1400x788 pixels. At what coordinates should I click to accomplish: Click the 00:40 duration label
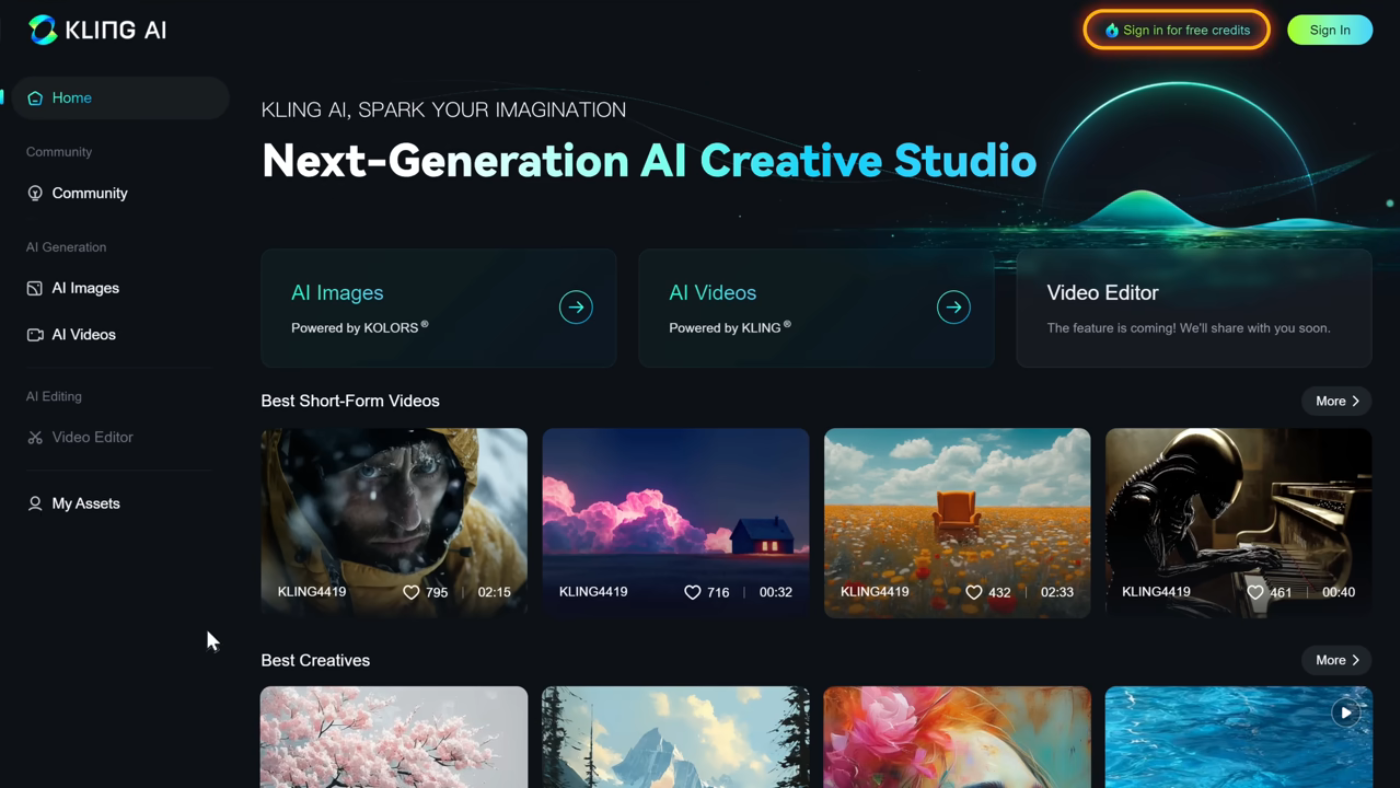1339,592
